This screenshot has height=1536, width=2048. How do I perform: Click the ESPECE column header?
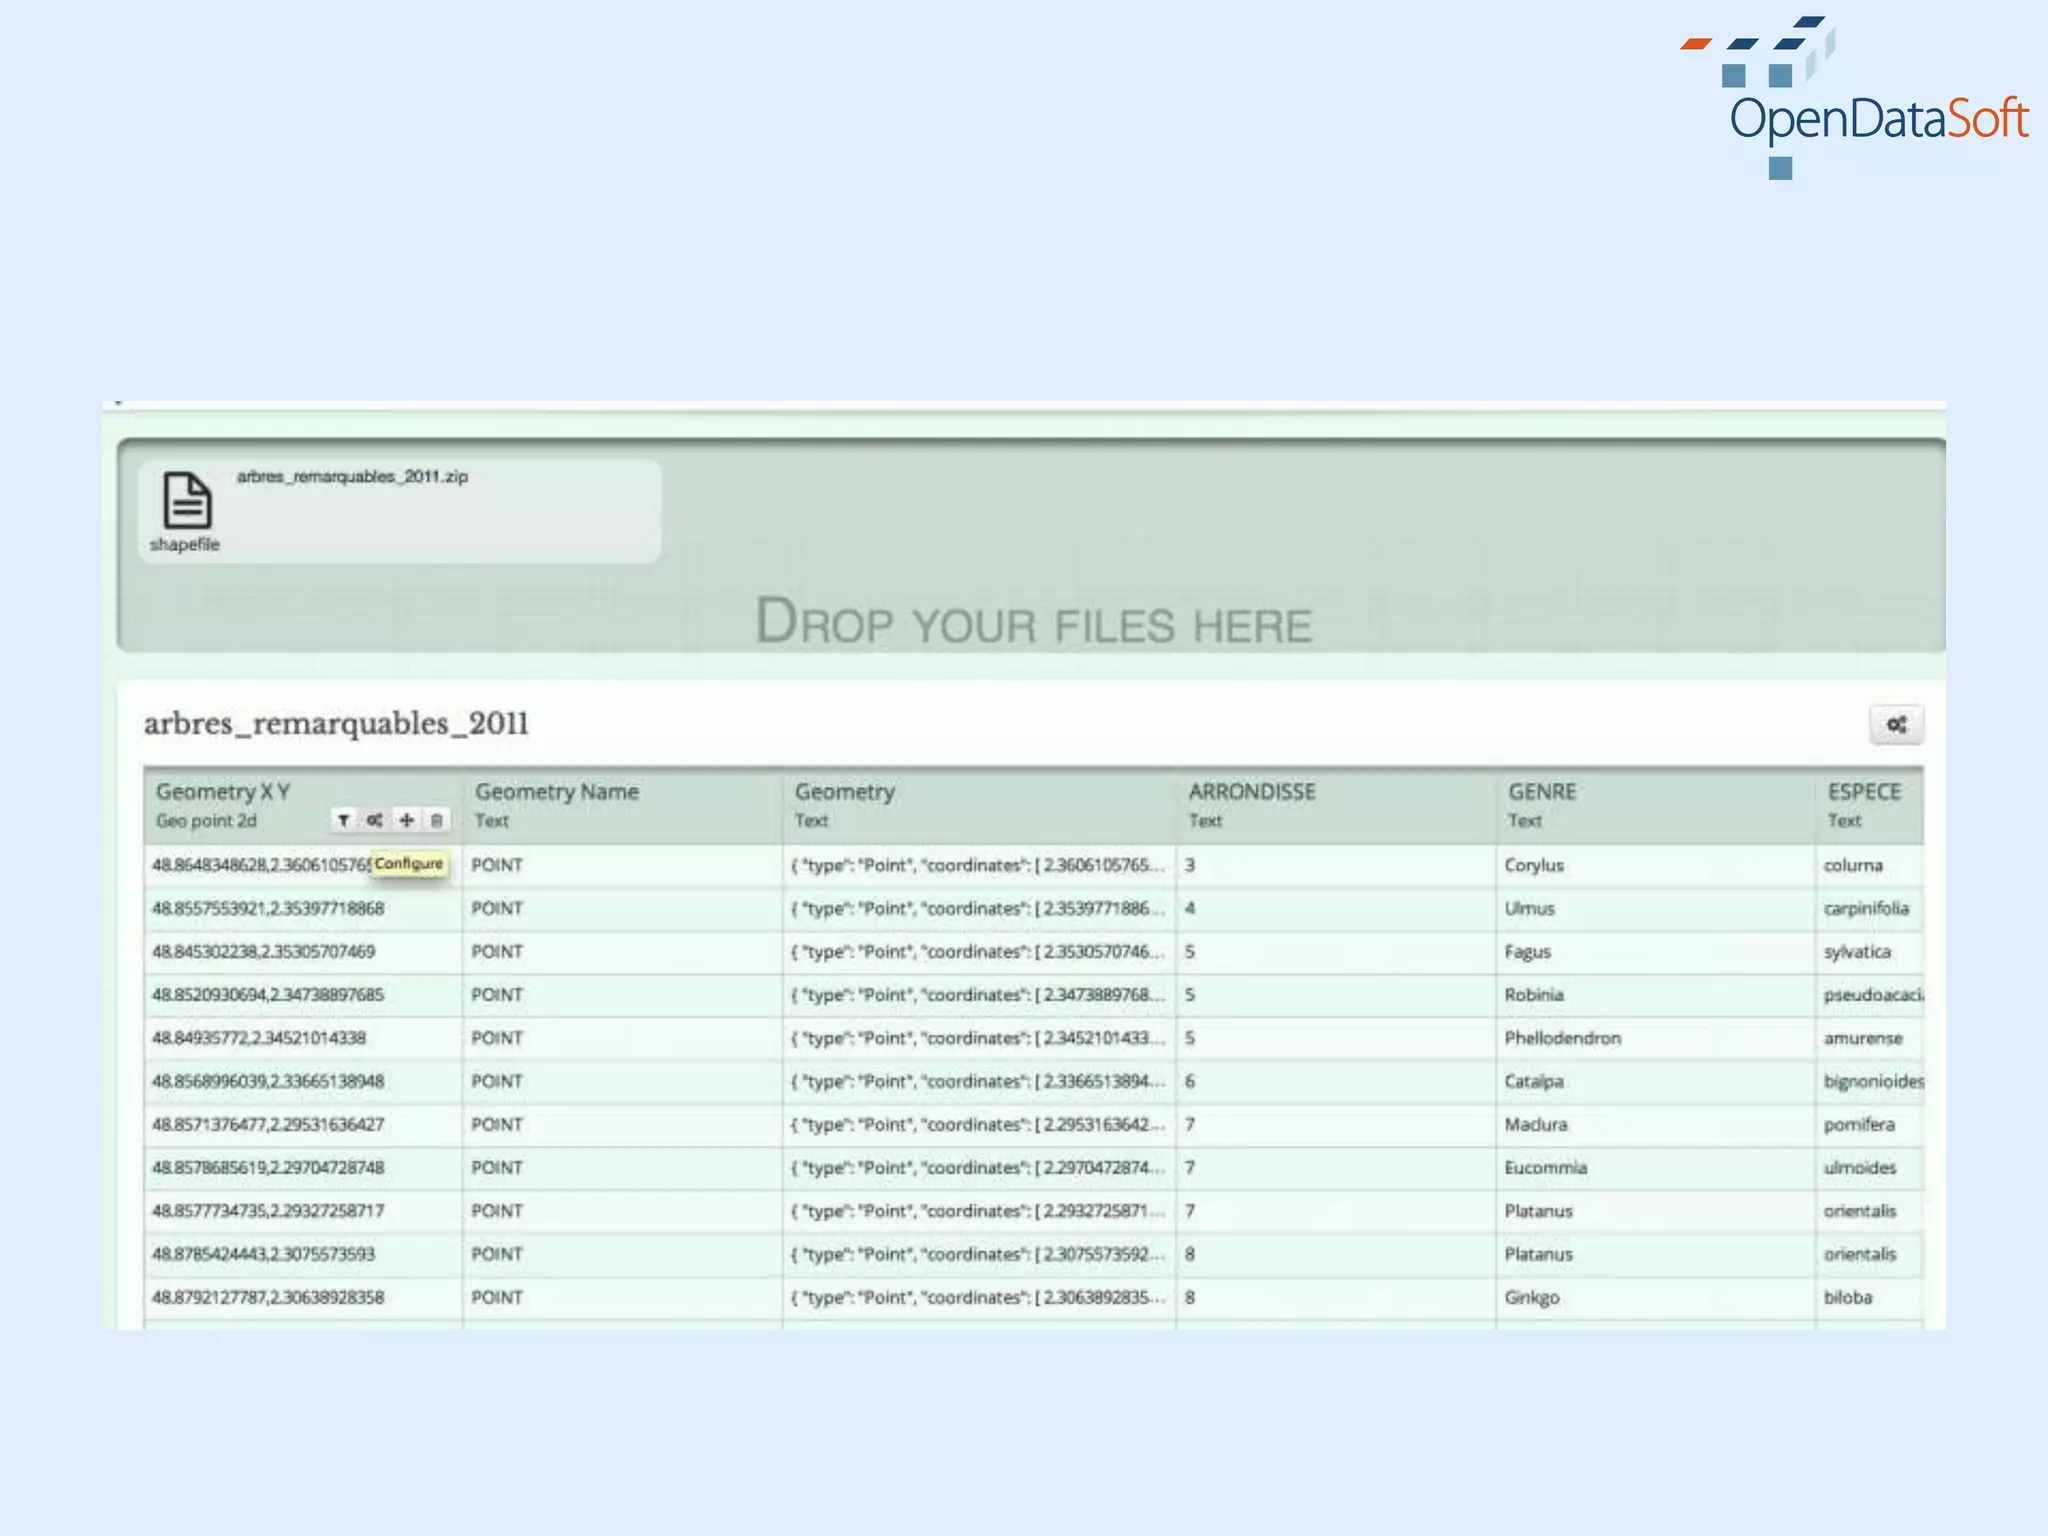pyautogui.click(x=1864, y=792)
